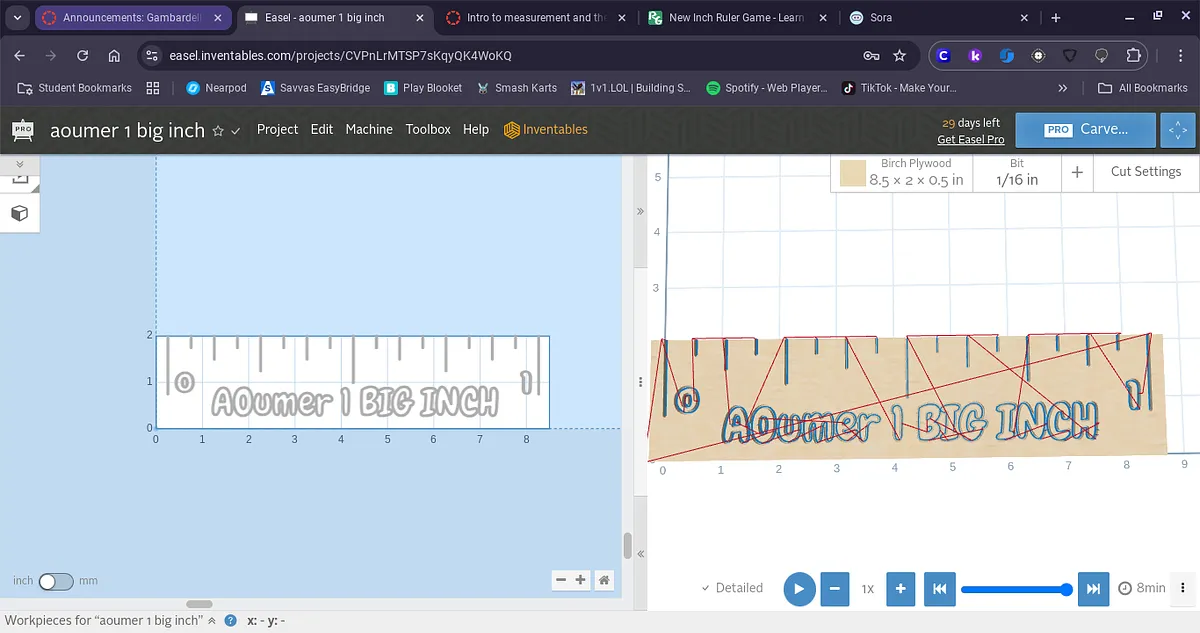1200x633 pixels.
Task: Expand the Workpieces panel at bottom
Action: [211, 621]
